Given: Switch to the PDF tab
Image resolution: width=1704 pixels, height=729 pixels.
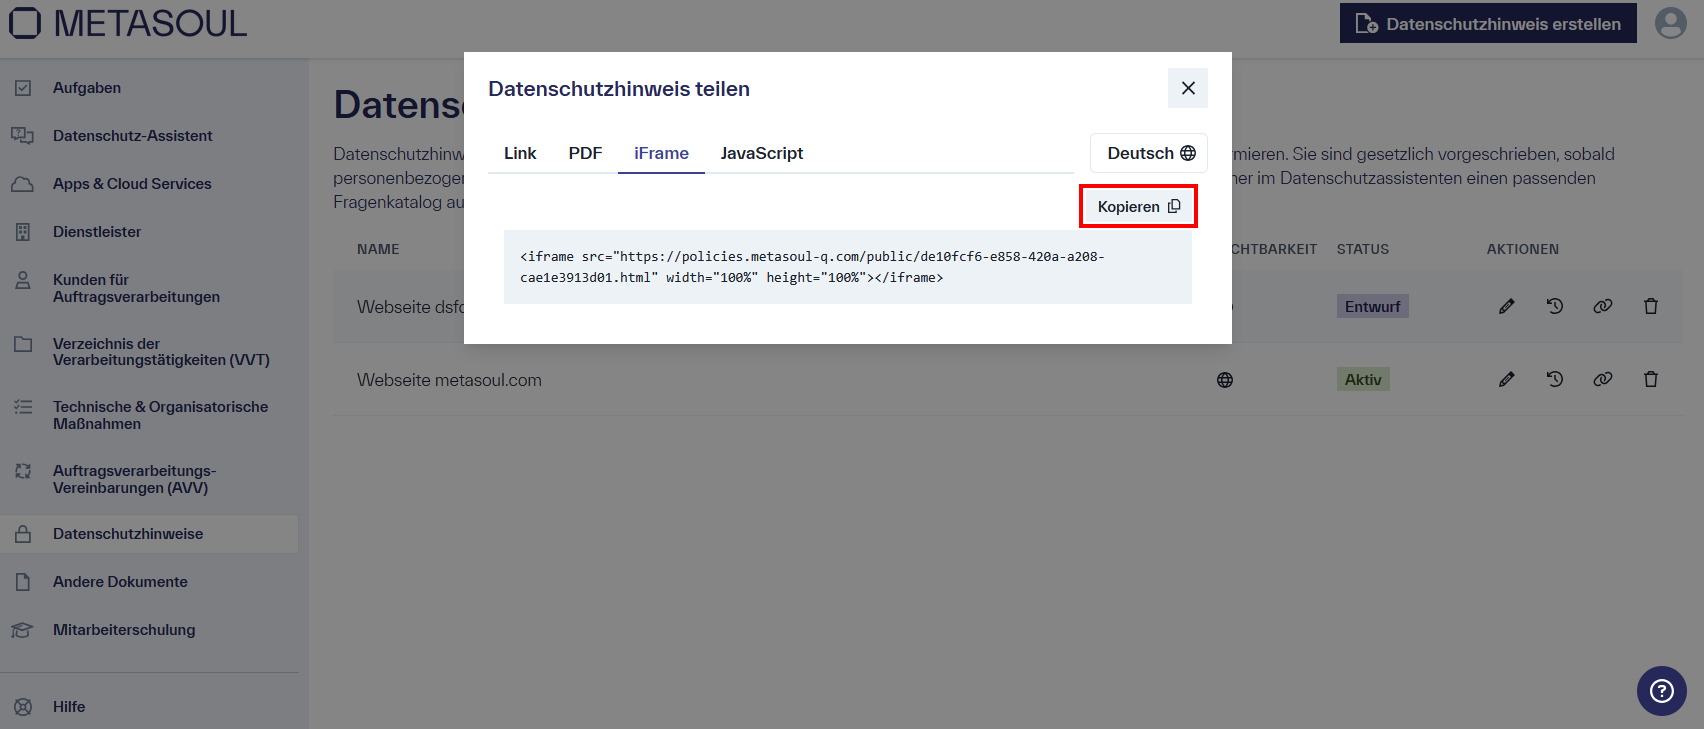Looking at the screenshot, I should 585,153.
